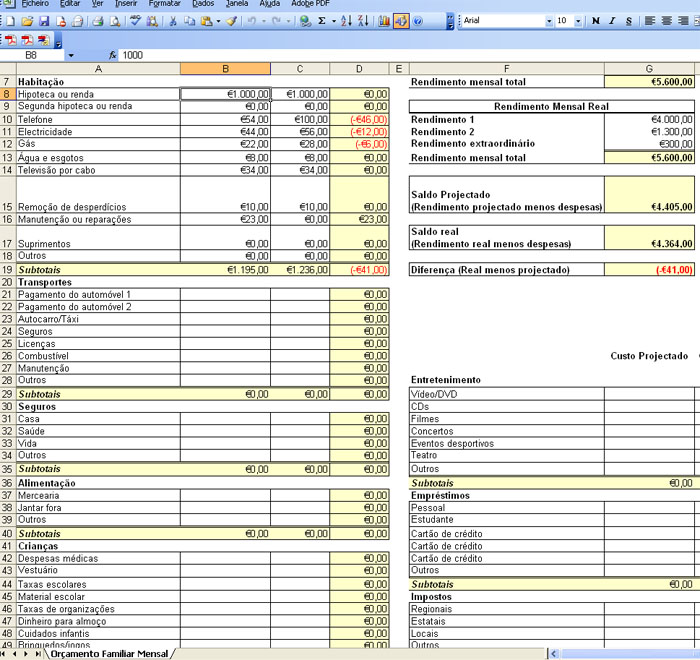
Task: Expand the Name Box dropdown arrow
Action: (71, 55)
